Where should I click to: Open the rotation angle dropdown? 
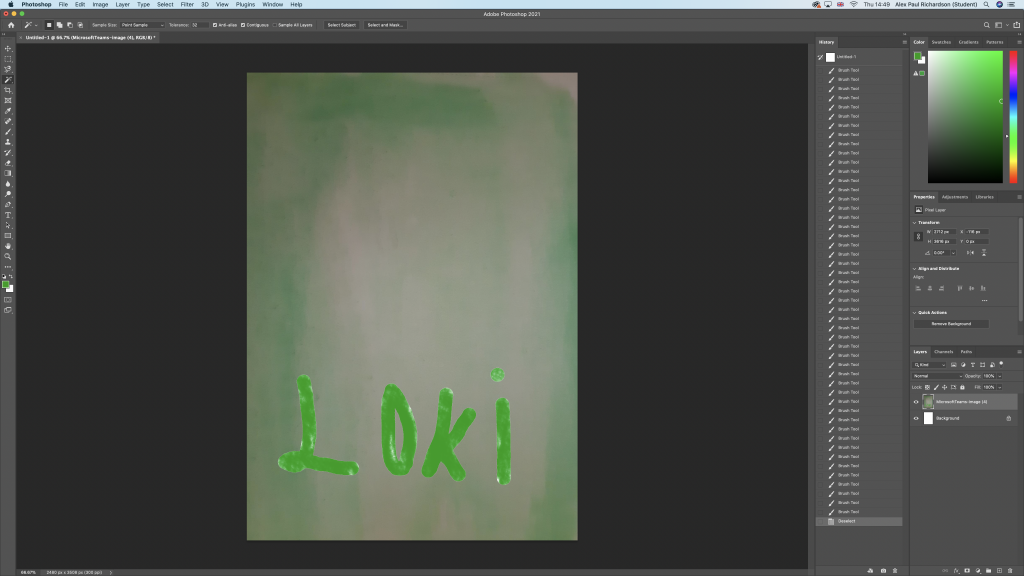[953, 253]
